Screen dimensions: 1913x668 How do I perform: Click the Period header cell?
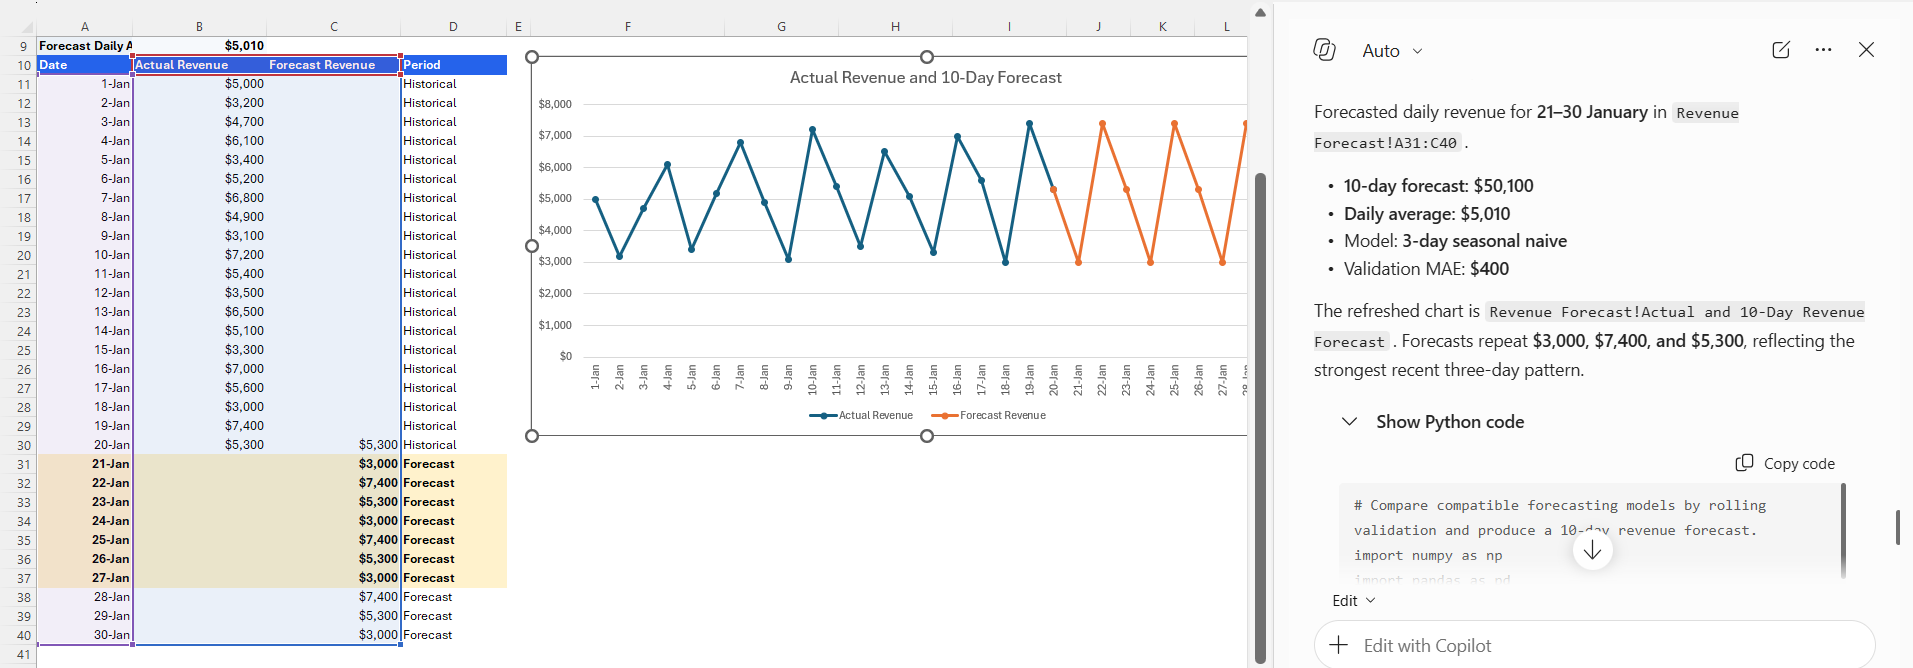click(x=454, y=65)
